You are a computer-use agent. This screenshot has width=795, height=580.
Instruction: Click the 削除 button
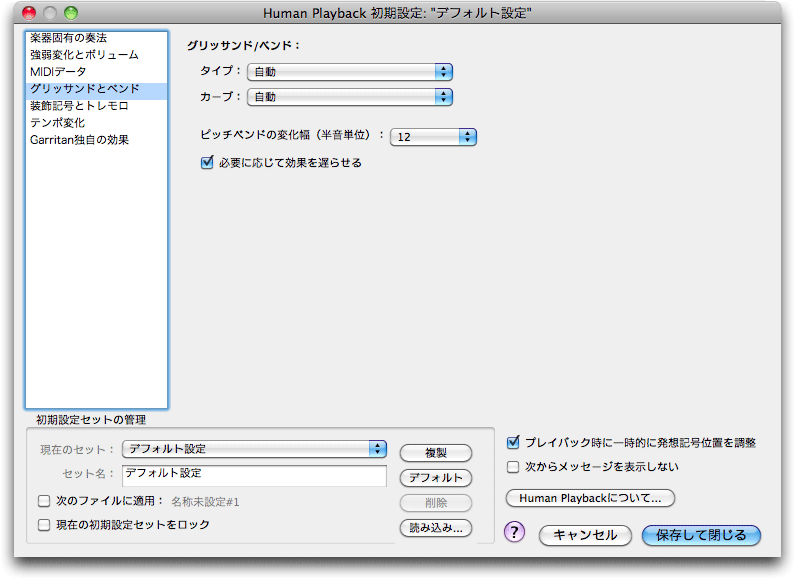436,503
